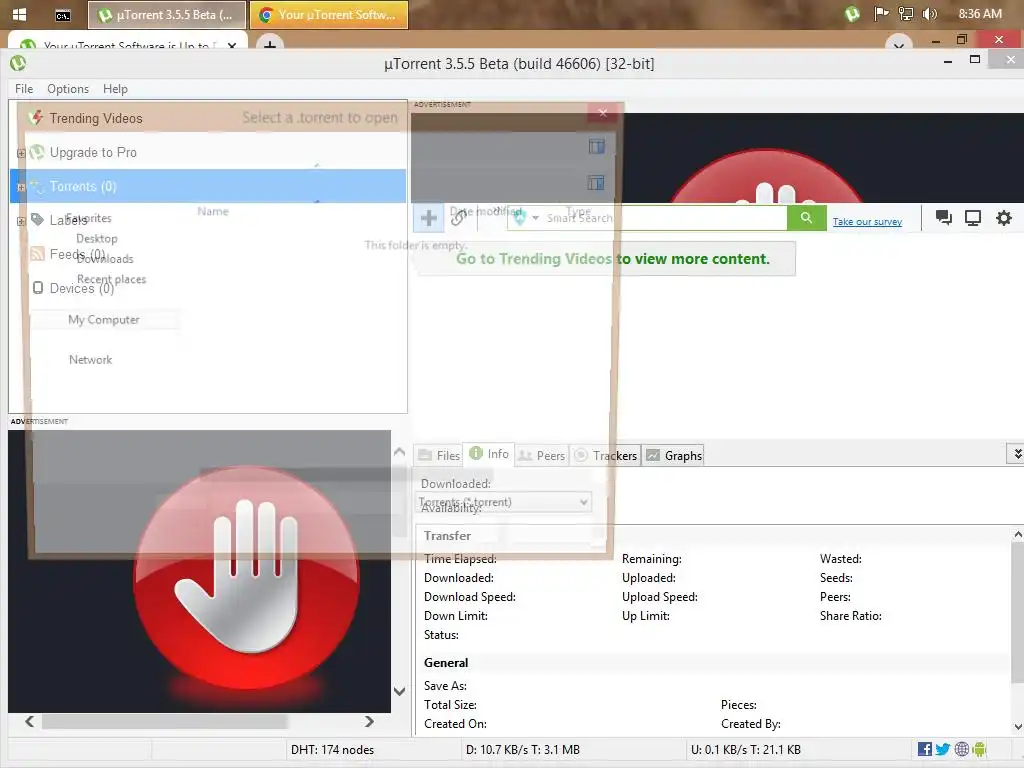The image size is (1024, 768).
Task: Click the green search magnifier button
Action: pos(807,217)
